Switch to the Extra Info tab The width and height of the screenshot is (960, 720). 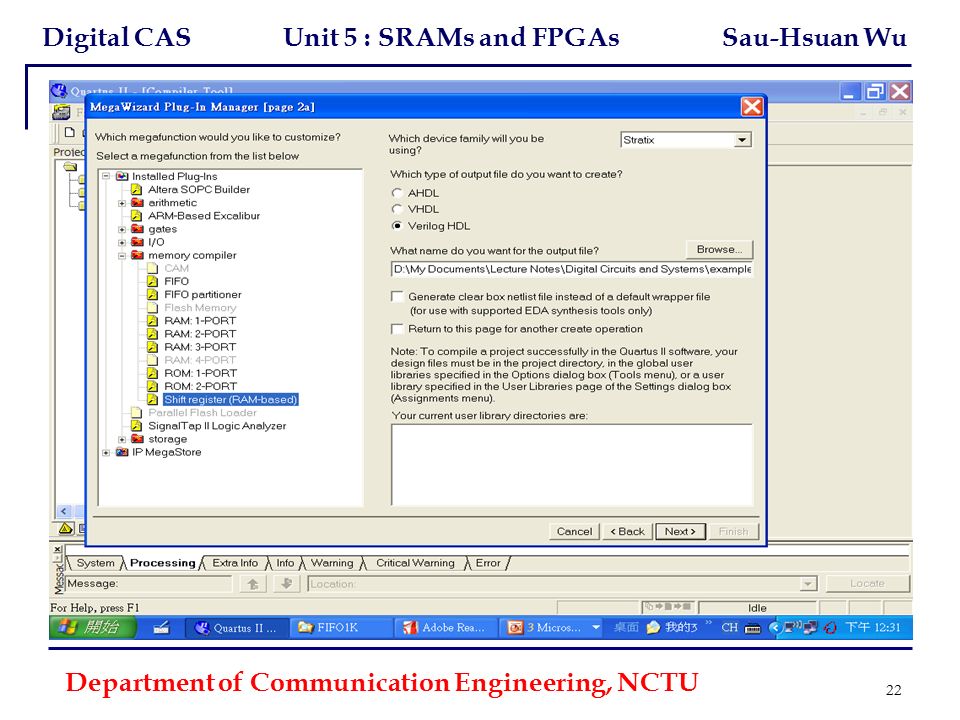click(x=235, y=563)
